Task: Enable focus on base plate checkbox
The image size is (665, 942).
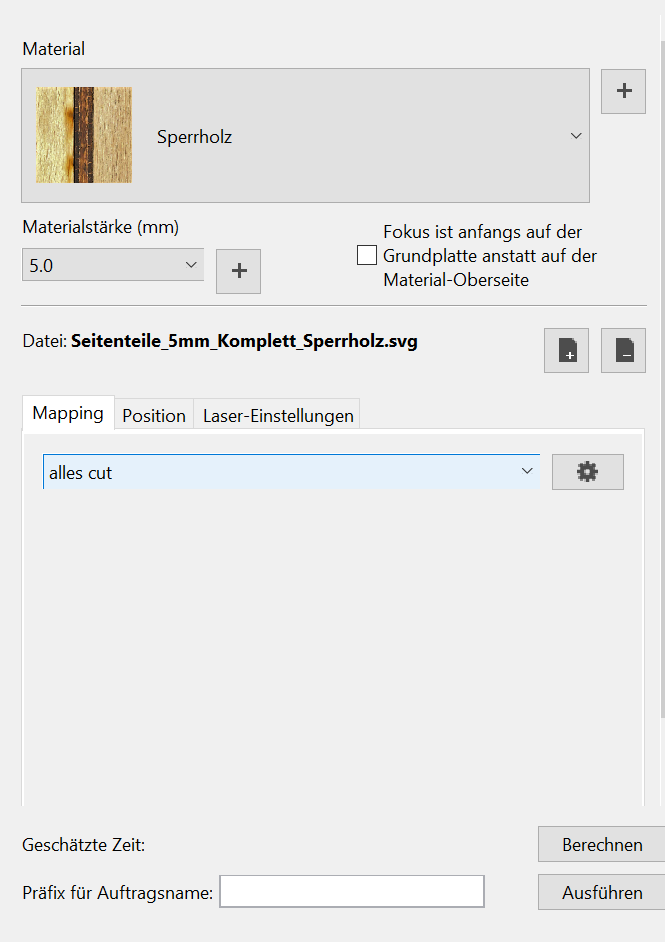Action: (x=367, y=255)
